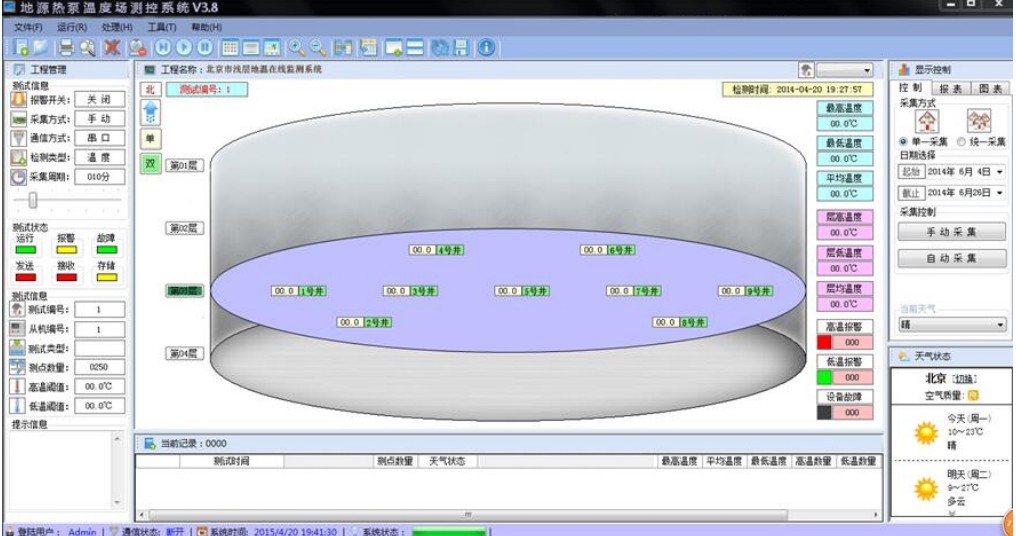Toggle the 北 direction button
This screenshot has width=1016, height=536.
coord(150,89)
